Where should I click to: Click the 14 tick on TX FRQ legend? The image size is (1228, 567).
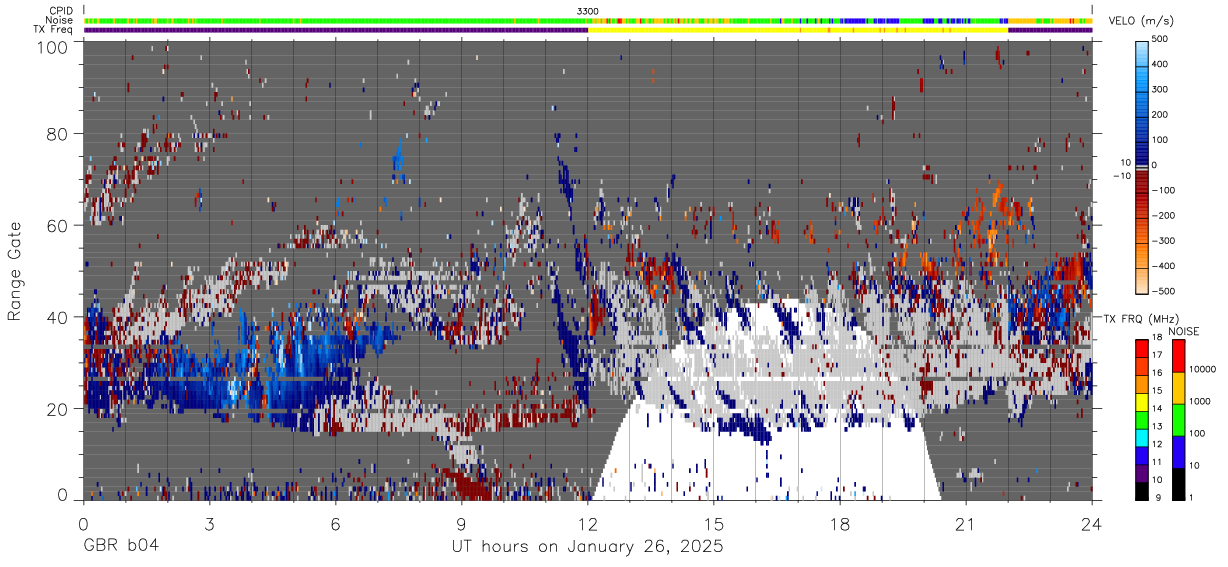pos(1158,409)
